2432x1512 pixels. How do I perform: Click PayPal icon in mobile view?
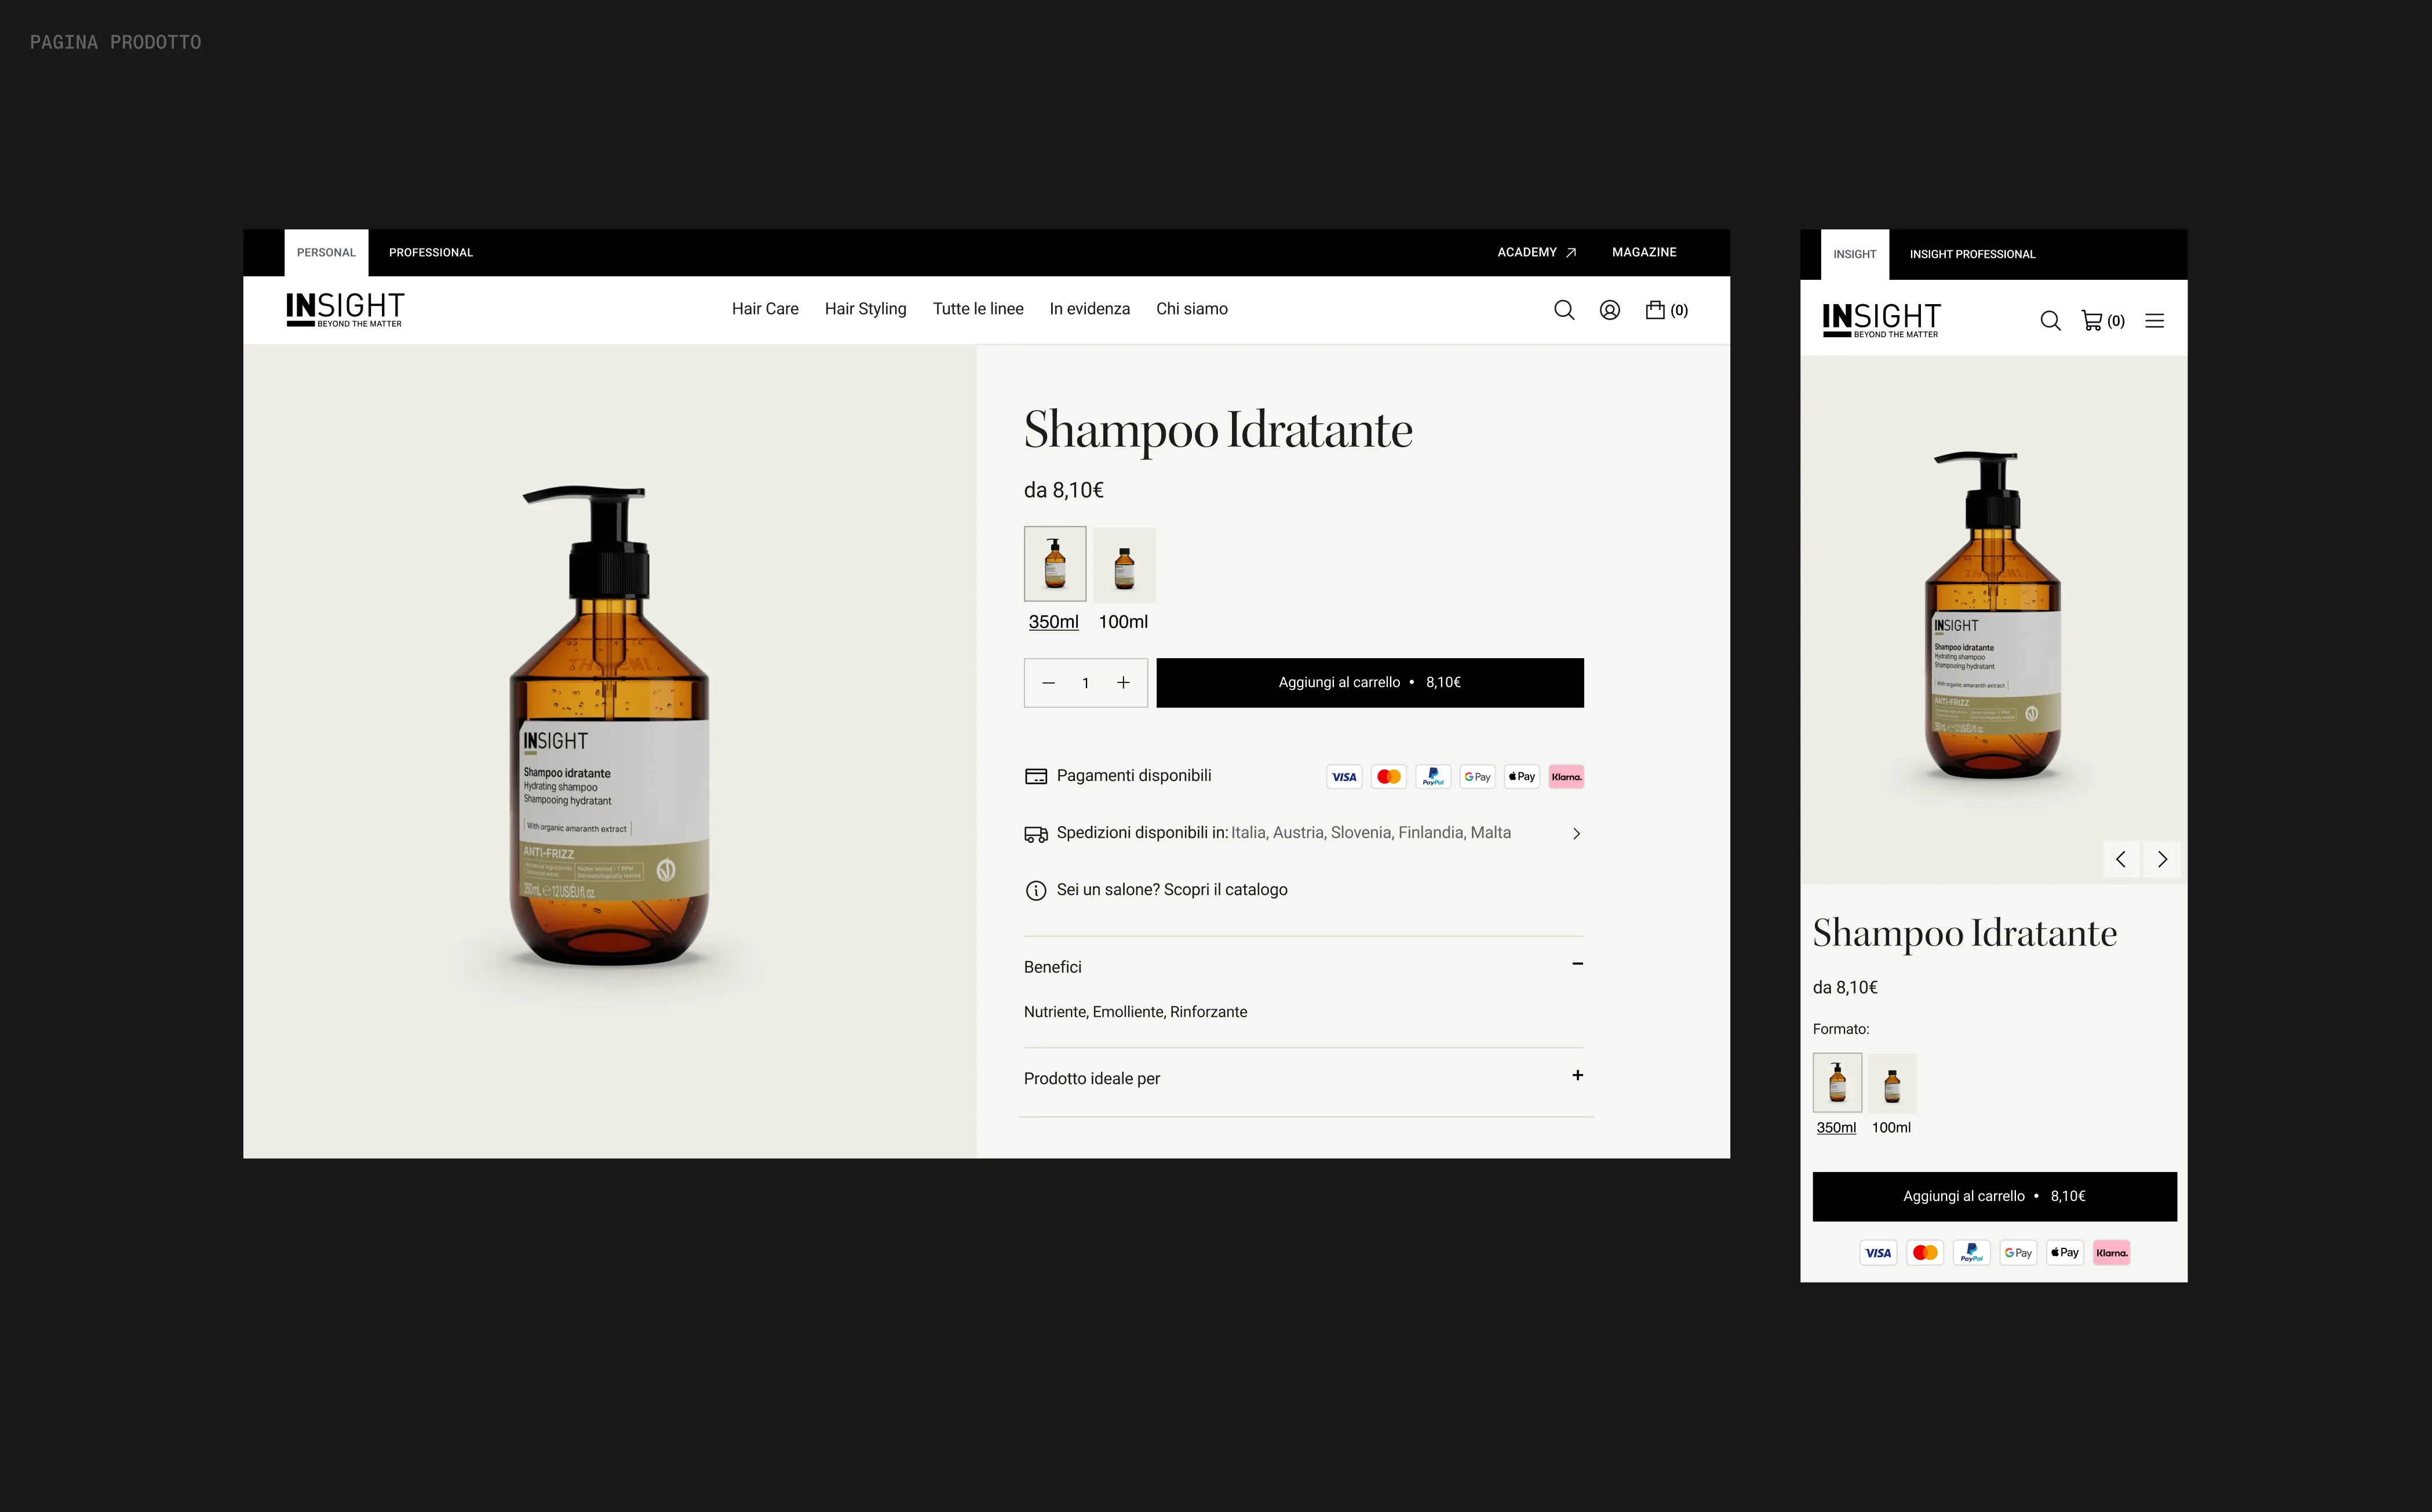tap(1971, 1253)
